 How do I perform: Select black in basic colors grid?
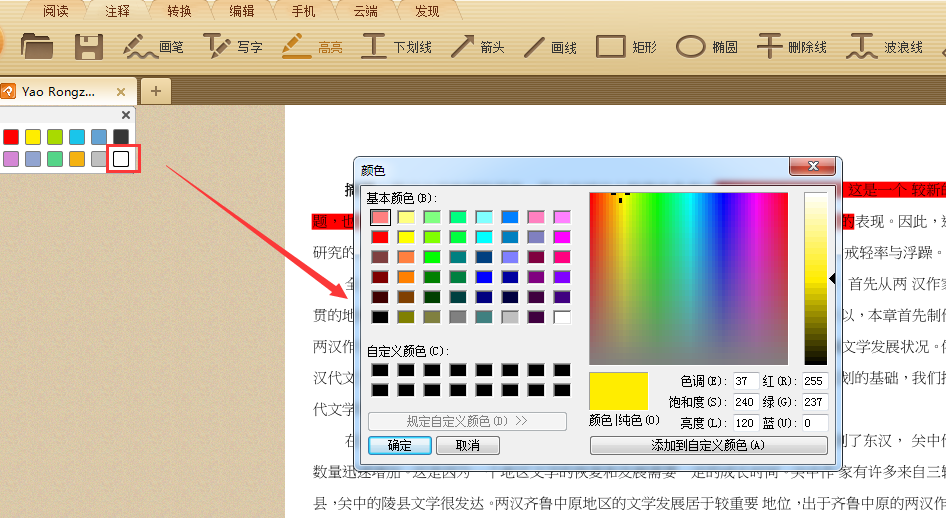point(380,317)
